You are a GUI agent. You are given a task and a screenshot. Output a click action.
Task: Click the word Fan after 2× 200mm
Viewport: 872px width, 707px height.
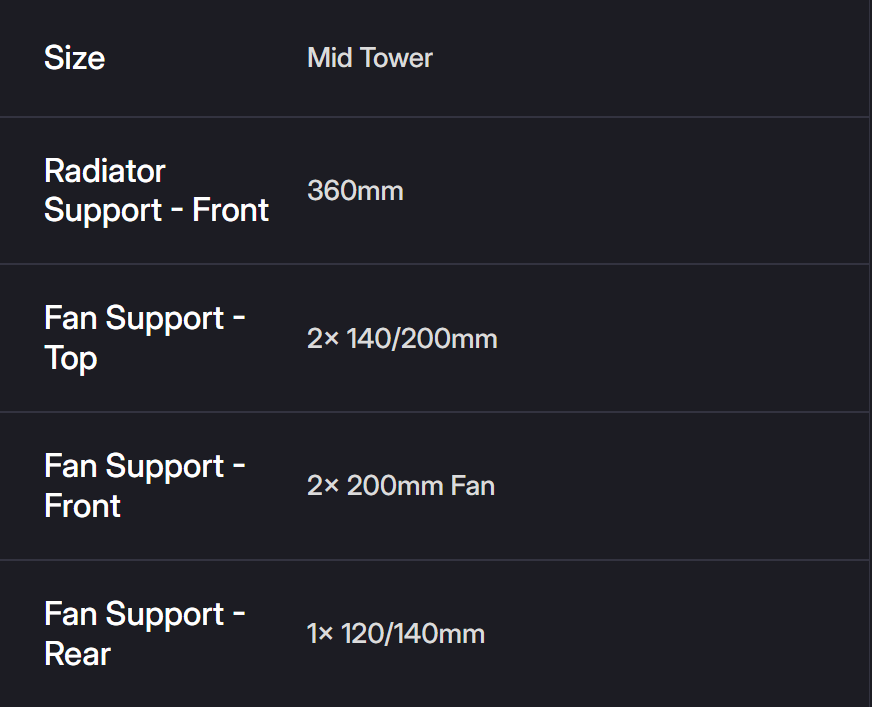pos(472,486)
